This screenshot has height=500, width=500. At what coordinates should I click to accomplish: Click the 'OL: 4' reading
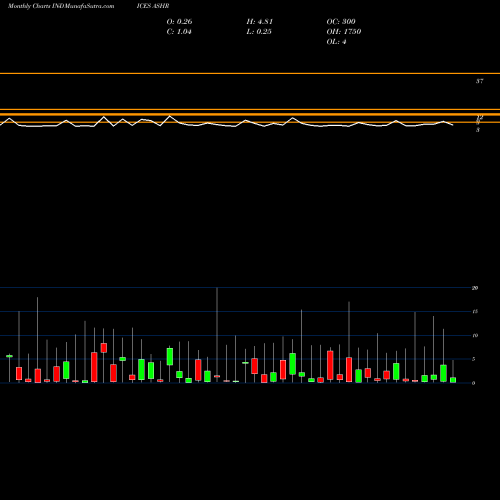click(336, 42)
